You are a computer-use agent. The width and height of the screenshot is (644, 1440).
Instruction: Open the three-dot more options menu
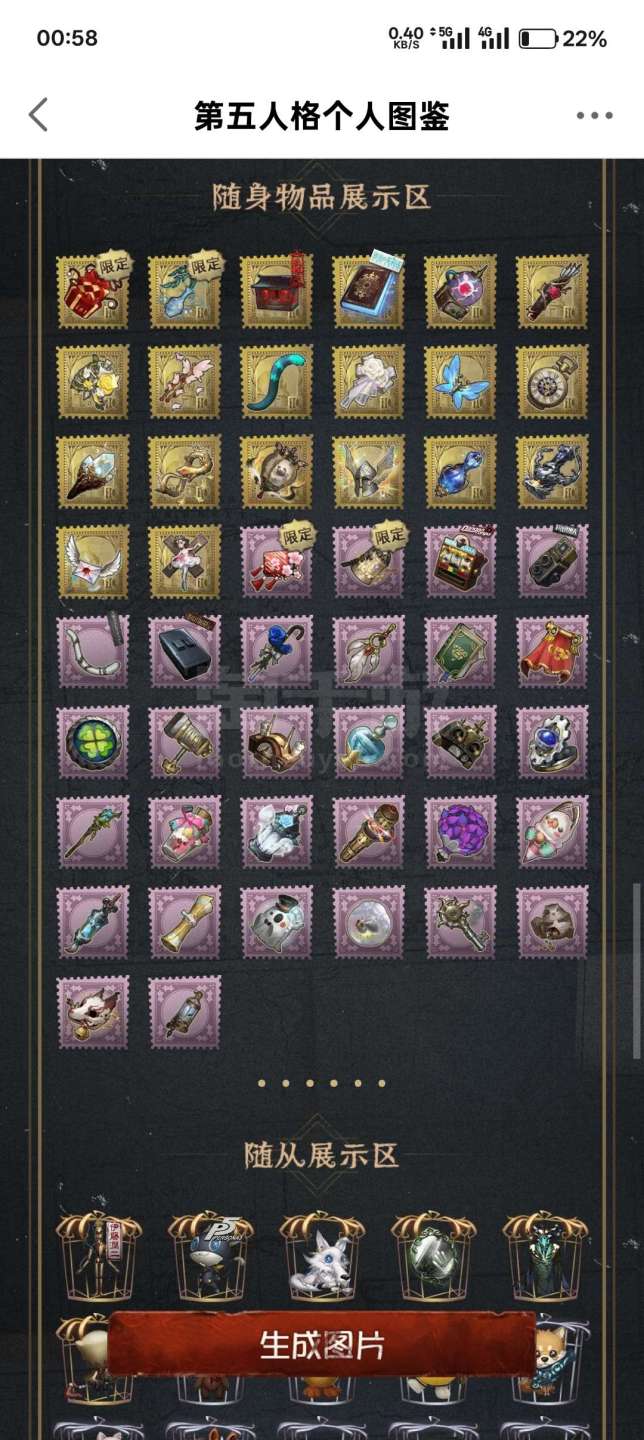pyautogui.click(x=594, y=116)
